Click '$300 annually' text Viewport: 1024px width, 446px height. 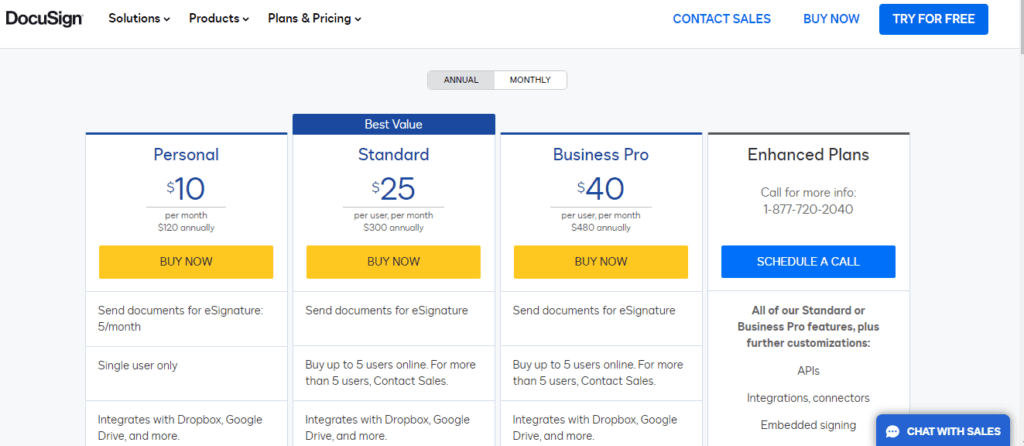coord(393,228)
